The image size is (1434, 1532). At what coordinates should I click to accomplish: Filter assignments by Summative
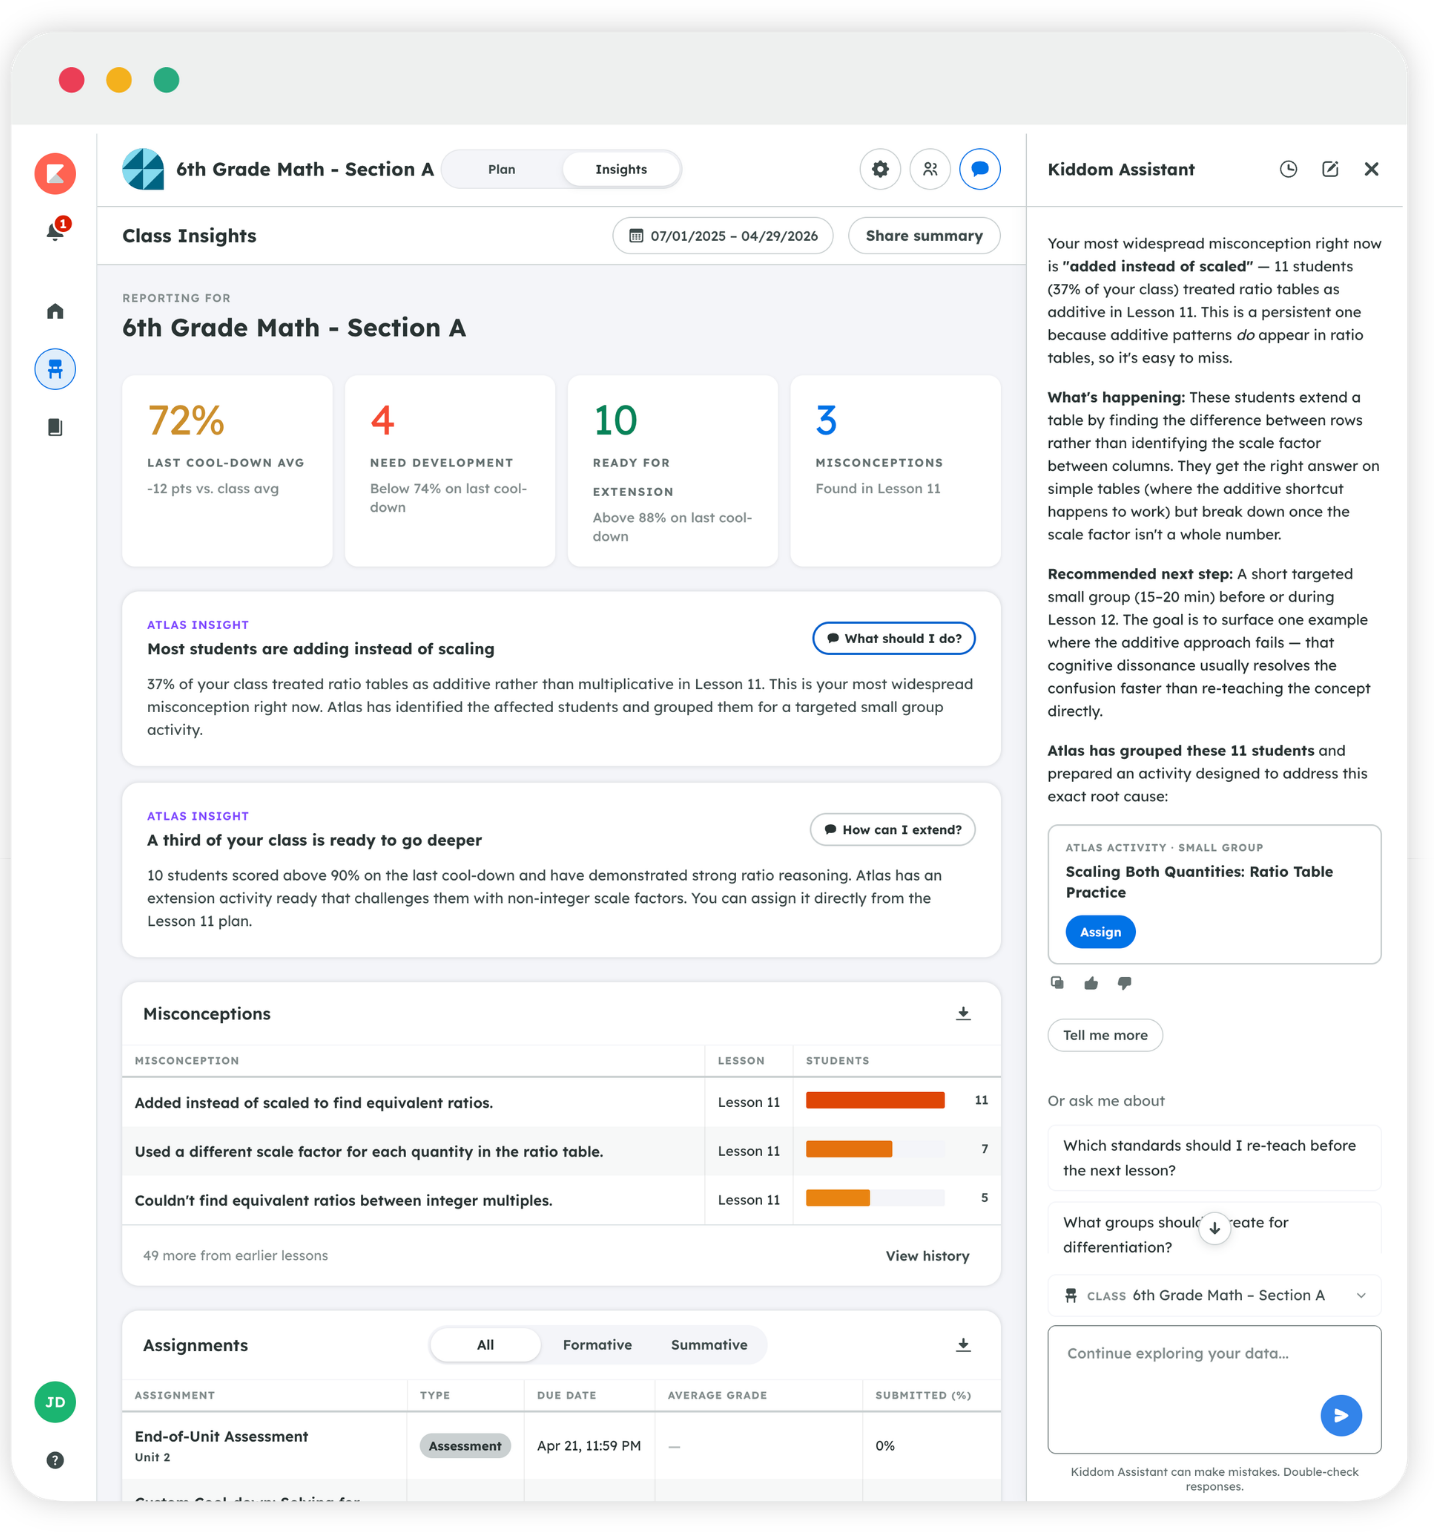(709, 1345)
